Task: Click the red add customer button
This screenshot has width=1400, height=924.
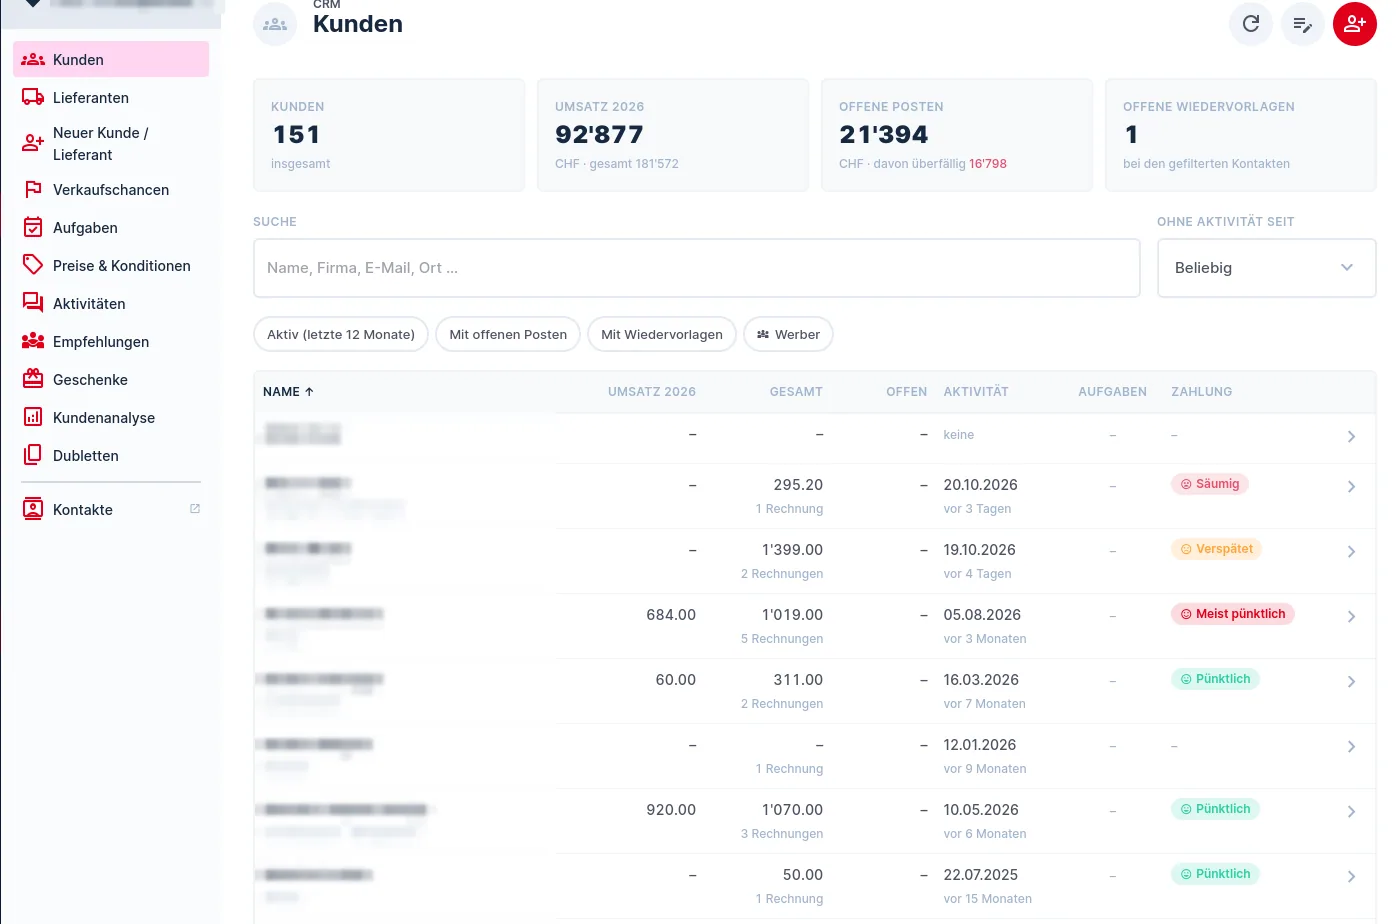Action: coord(1355,24)
